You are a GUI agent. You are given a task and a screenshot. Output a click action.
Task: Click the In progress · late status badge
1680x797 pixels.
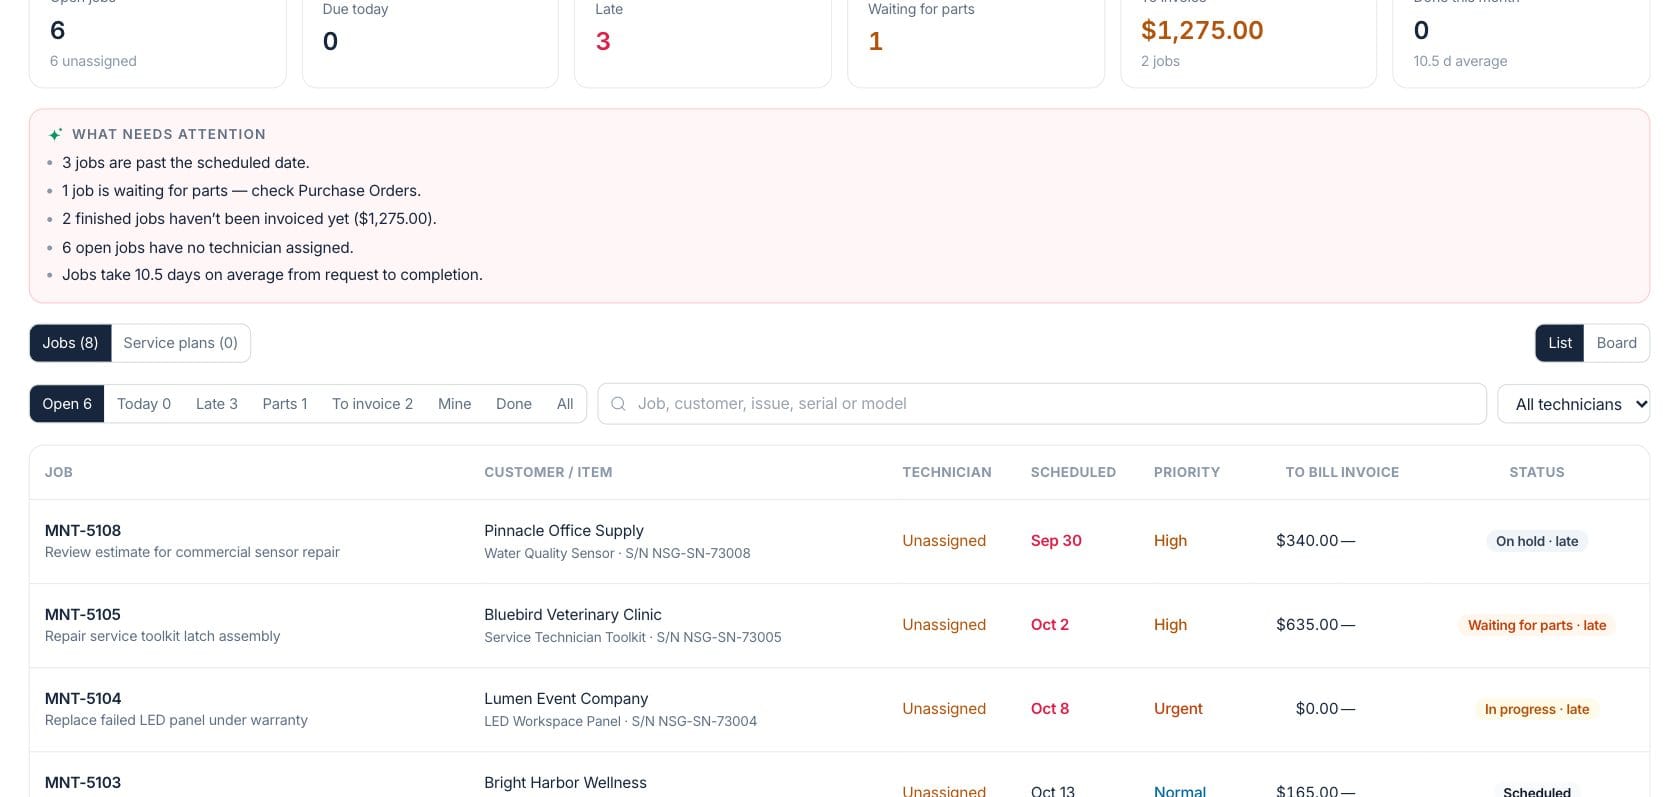pyautogui.click(x=1537, y=709)
